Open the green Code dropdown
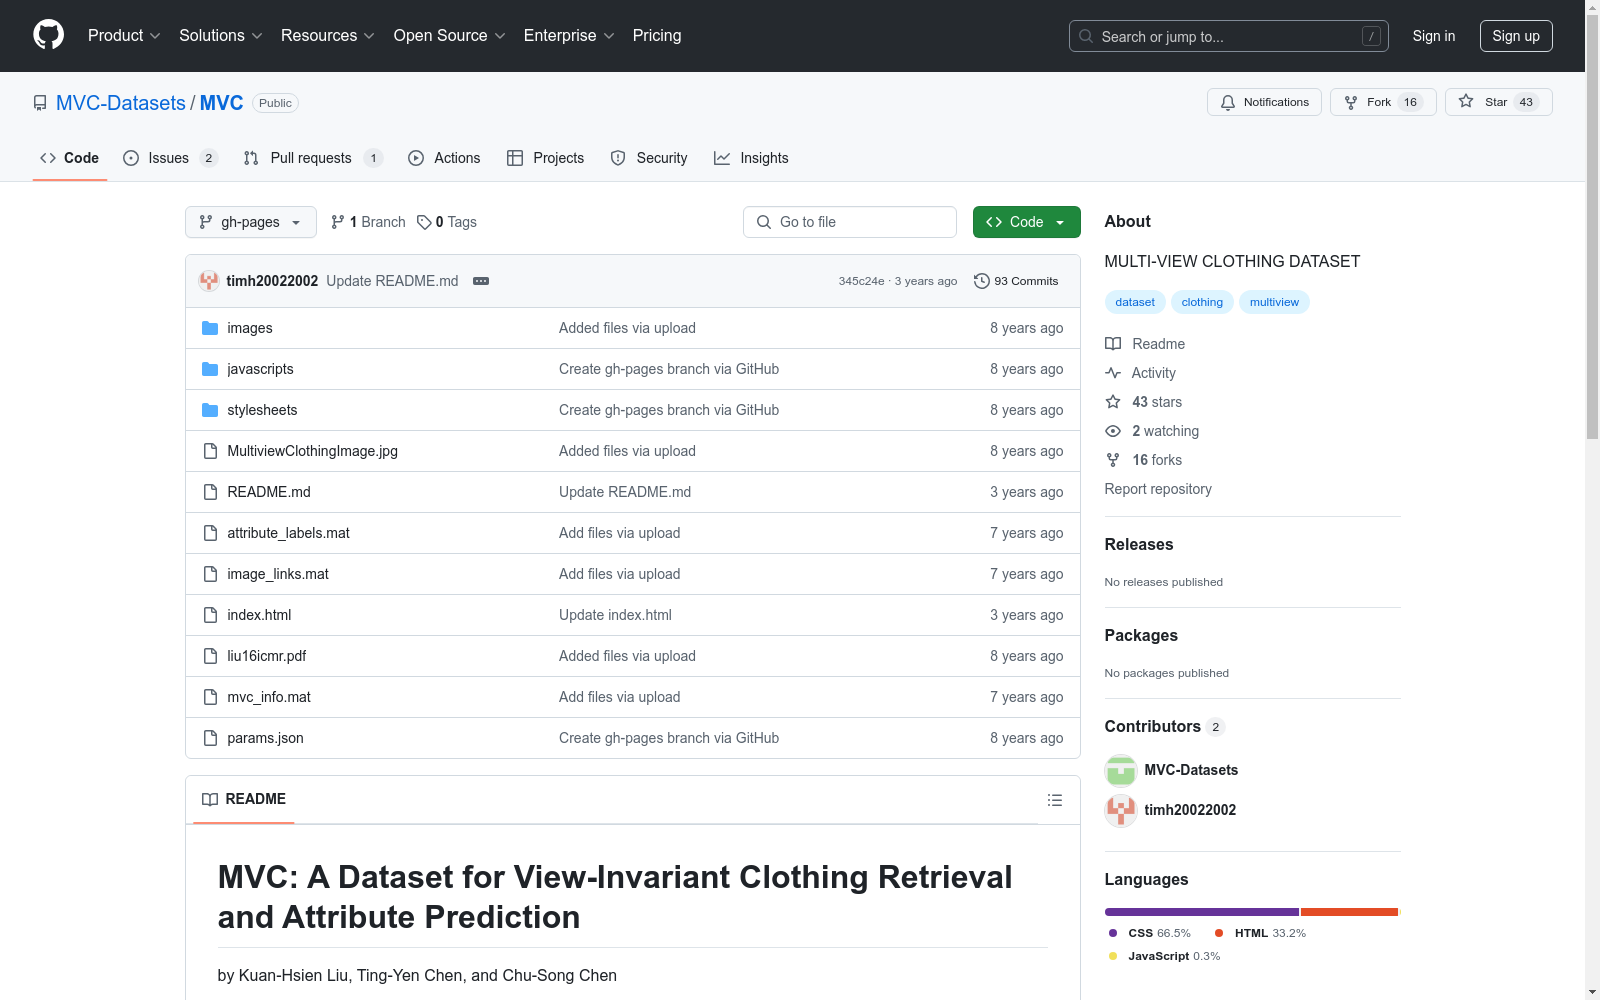Viewport: 1600px width, 1000px height. point(1027,222)
